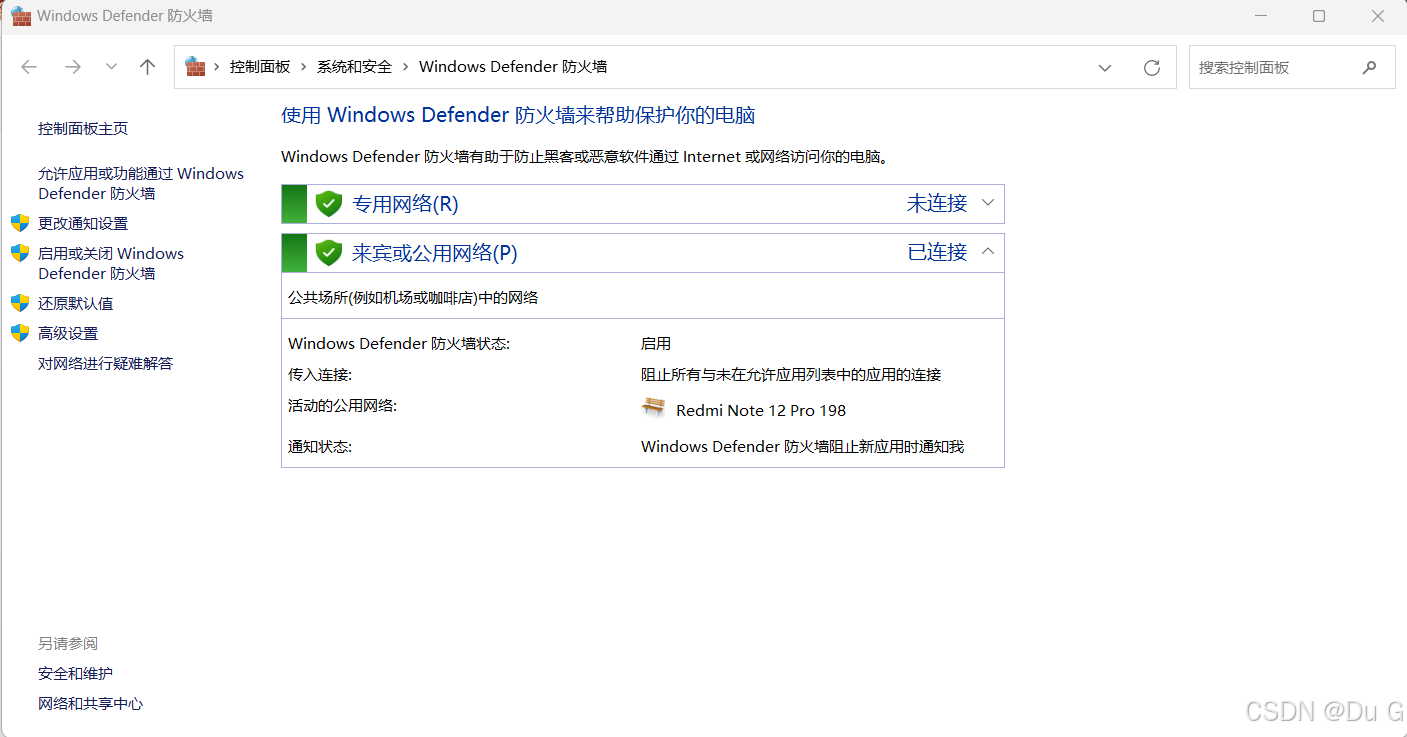Viewport: 1407px width, 737px height.
Task: Click the 专用网络(R) heading
Action: point(405,204)
